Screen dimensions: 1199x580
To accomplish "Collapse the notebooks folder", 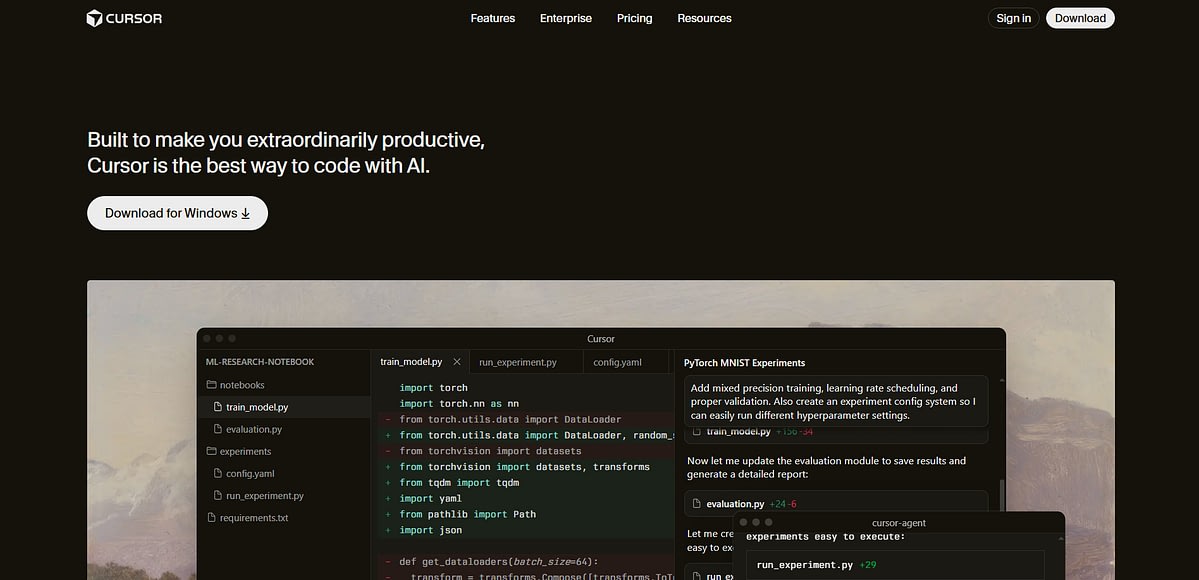I will pos(240,384).
